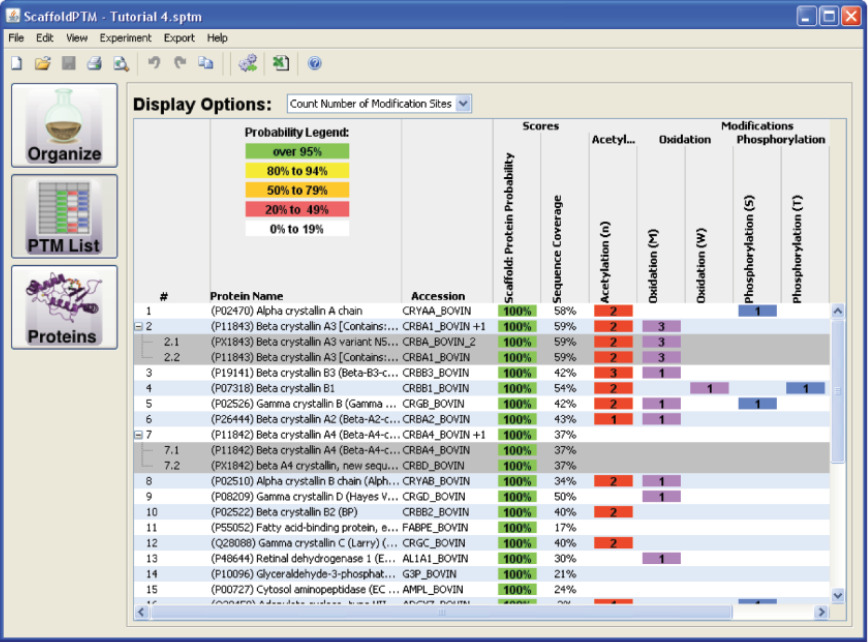Click the orange '50% to 79%' legend swatch
Screen dimensions: 868x642
(297, 190)
